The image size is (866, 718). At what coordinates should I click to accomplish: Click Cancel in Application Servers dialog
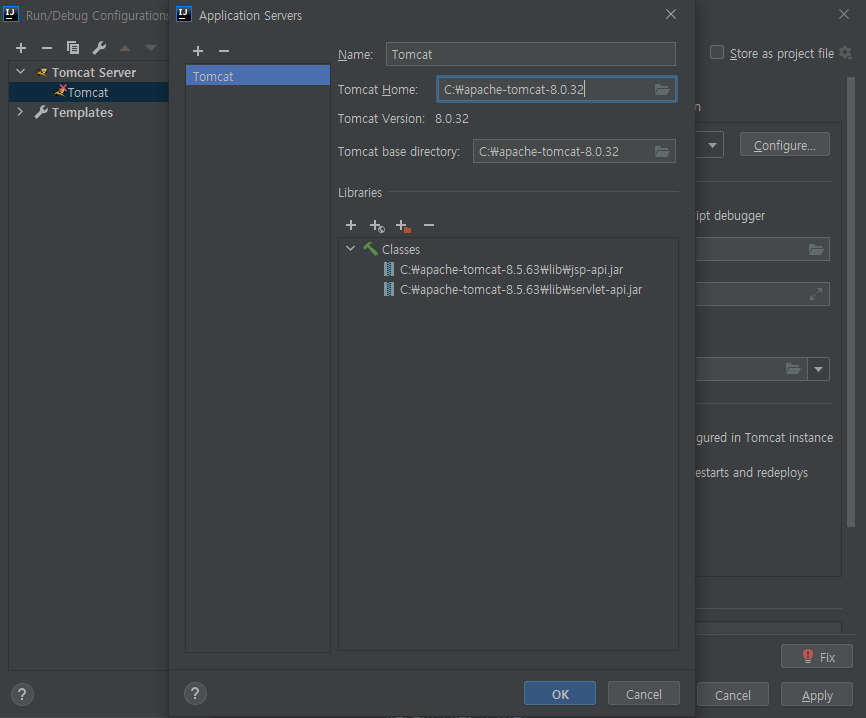click(x=643, y=694)
